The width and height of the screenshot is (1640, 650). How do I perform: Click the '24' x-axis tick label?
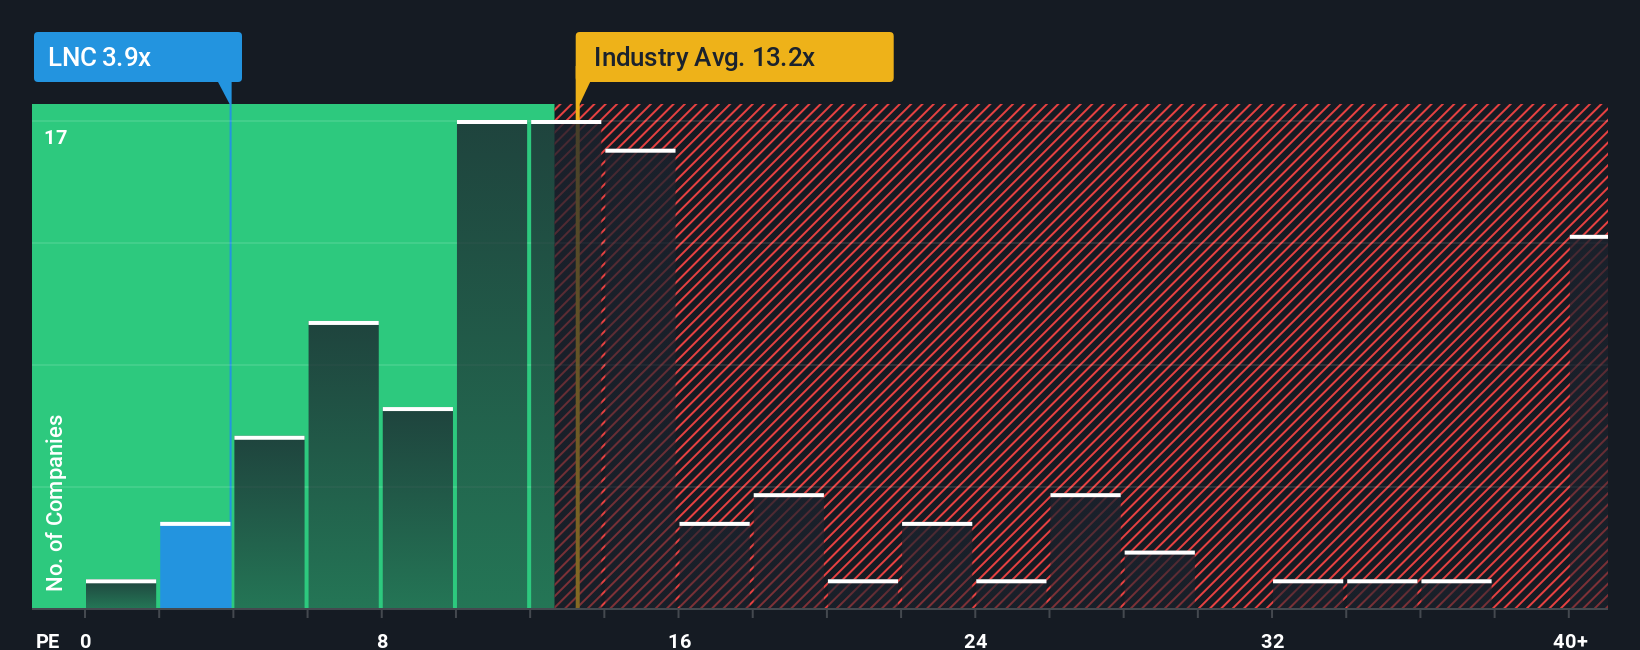(976, 640)
